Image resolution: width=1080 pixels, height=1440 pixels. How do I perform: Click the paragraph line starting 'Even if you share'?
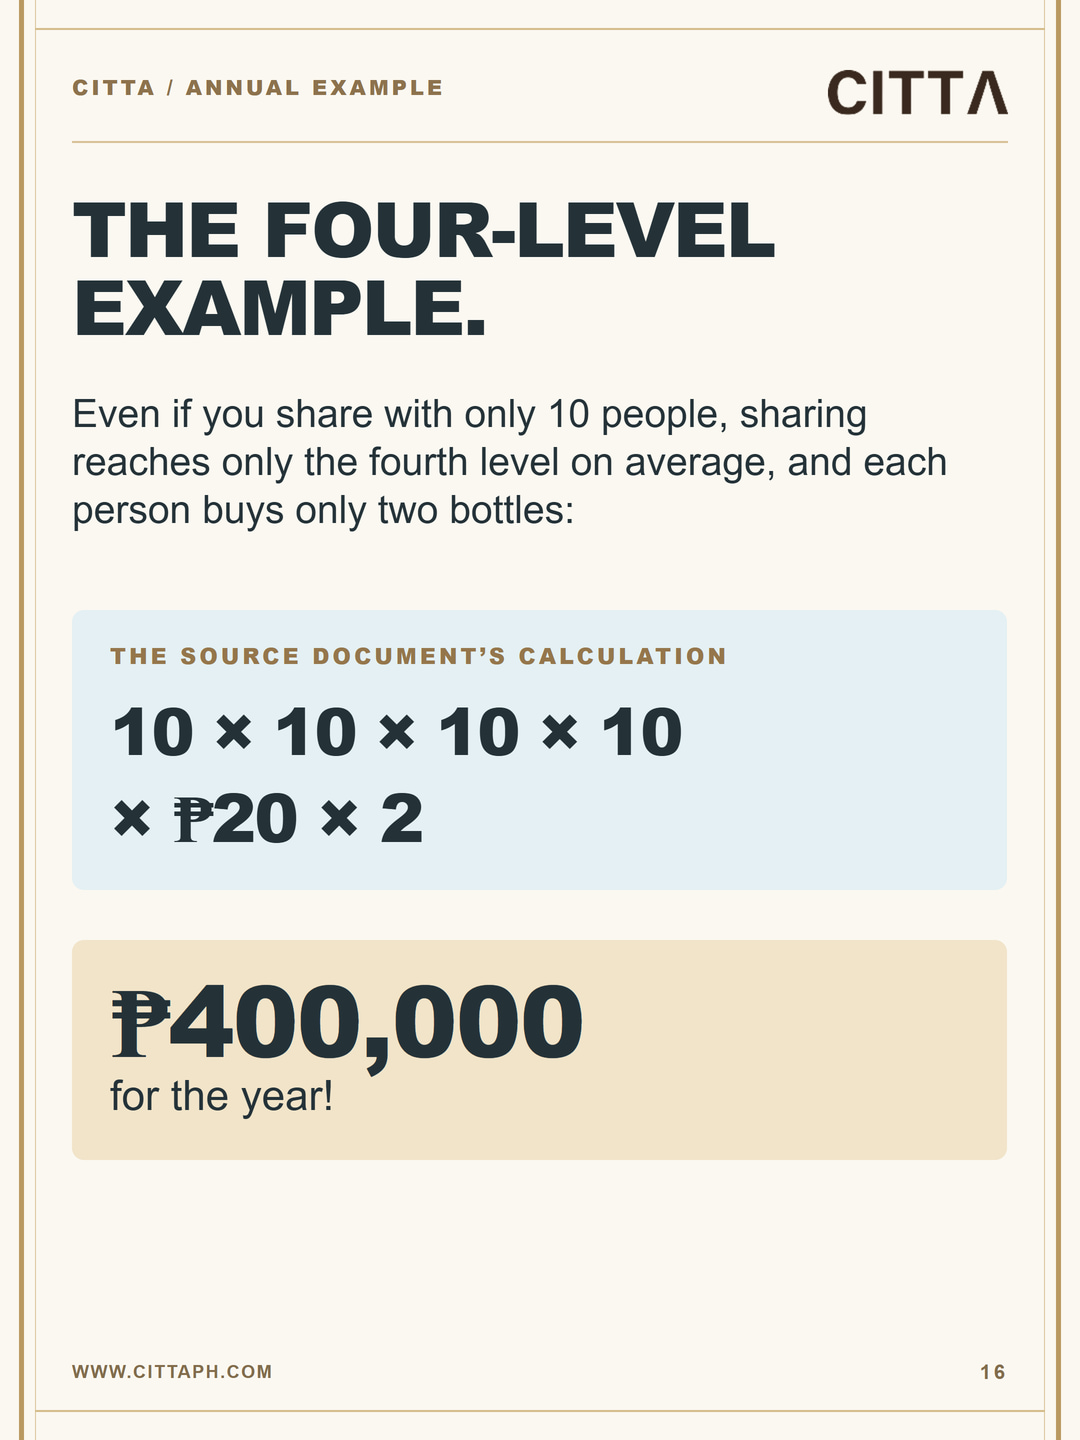tap(470, 414)
